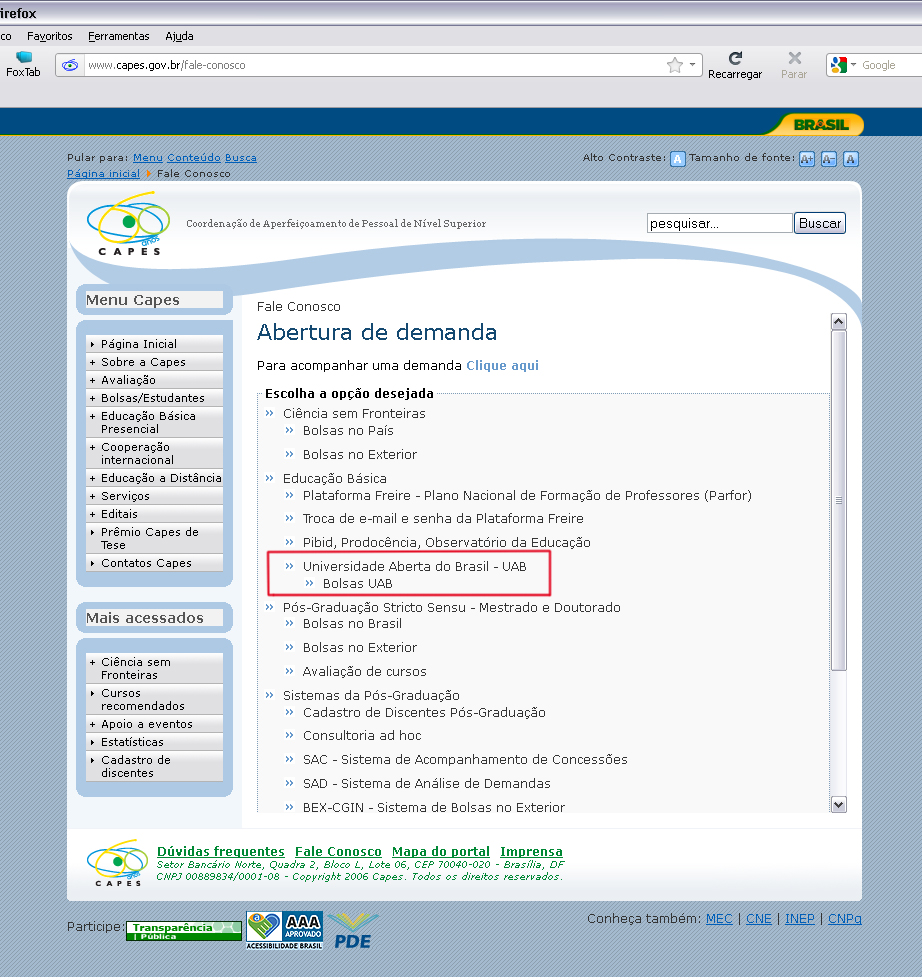Click scroll up arrow of demand list
Viewport: 922px width, 977px height.
click(839, 322)
